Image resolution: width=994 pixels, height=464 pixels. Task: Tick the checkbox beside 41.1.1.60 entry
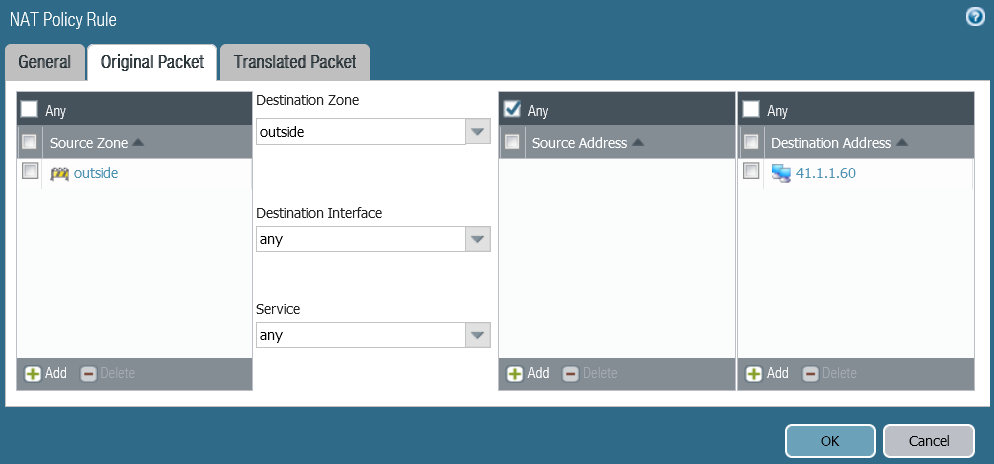[x=752, y=171]
